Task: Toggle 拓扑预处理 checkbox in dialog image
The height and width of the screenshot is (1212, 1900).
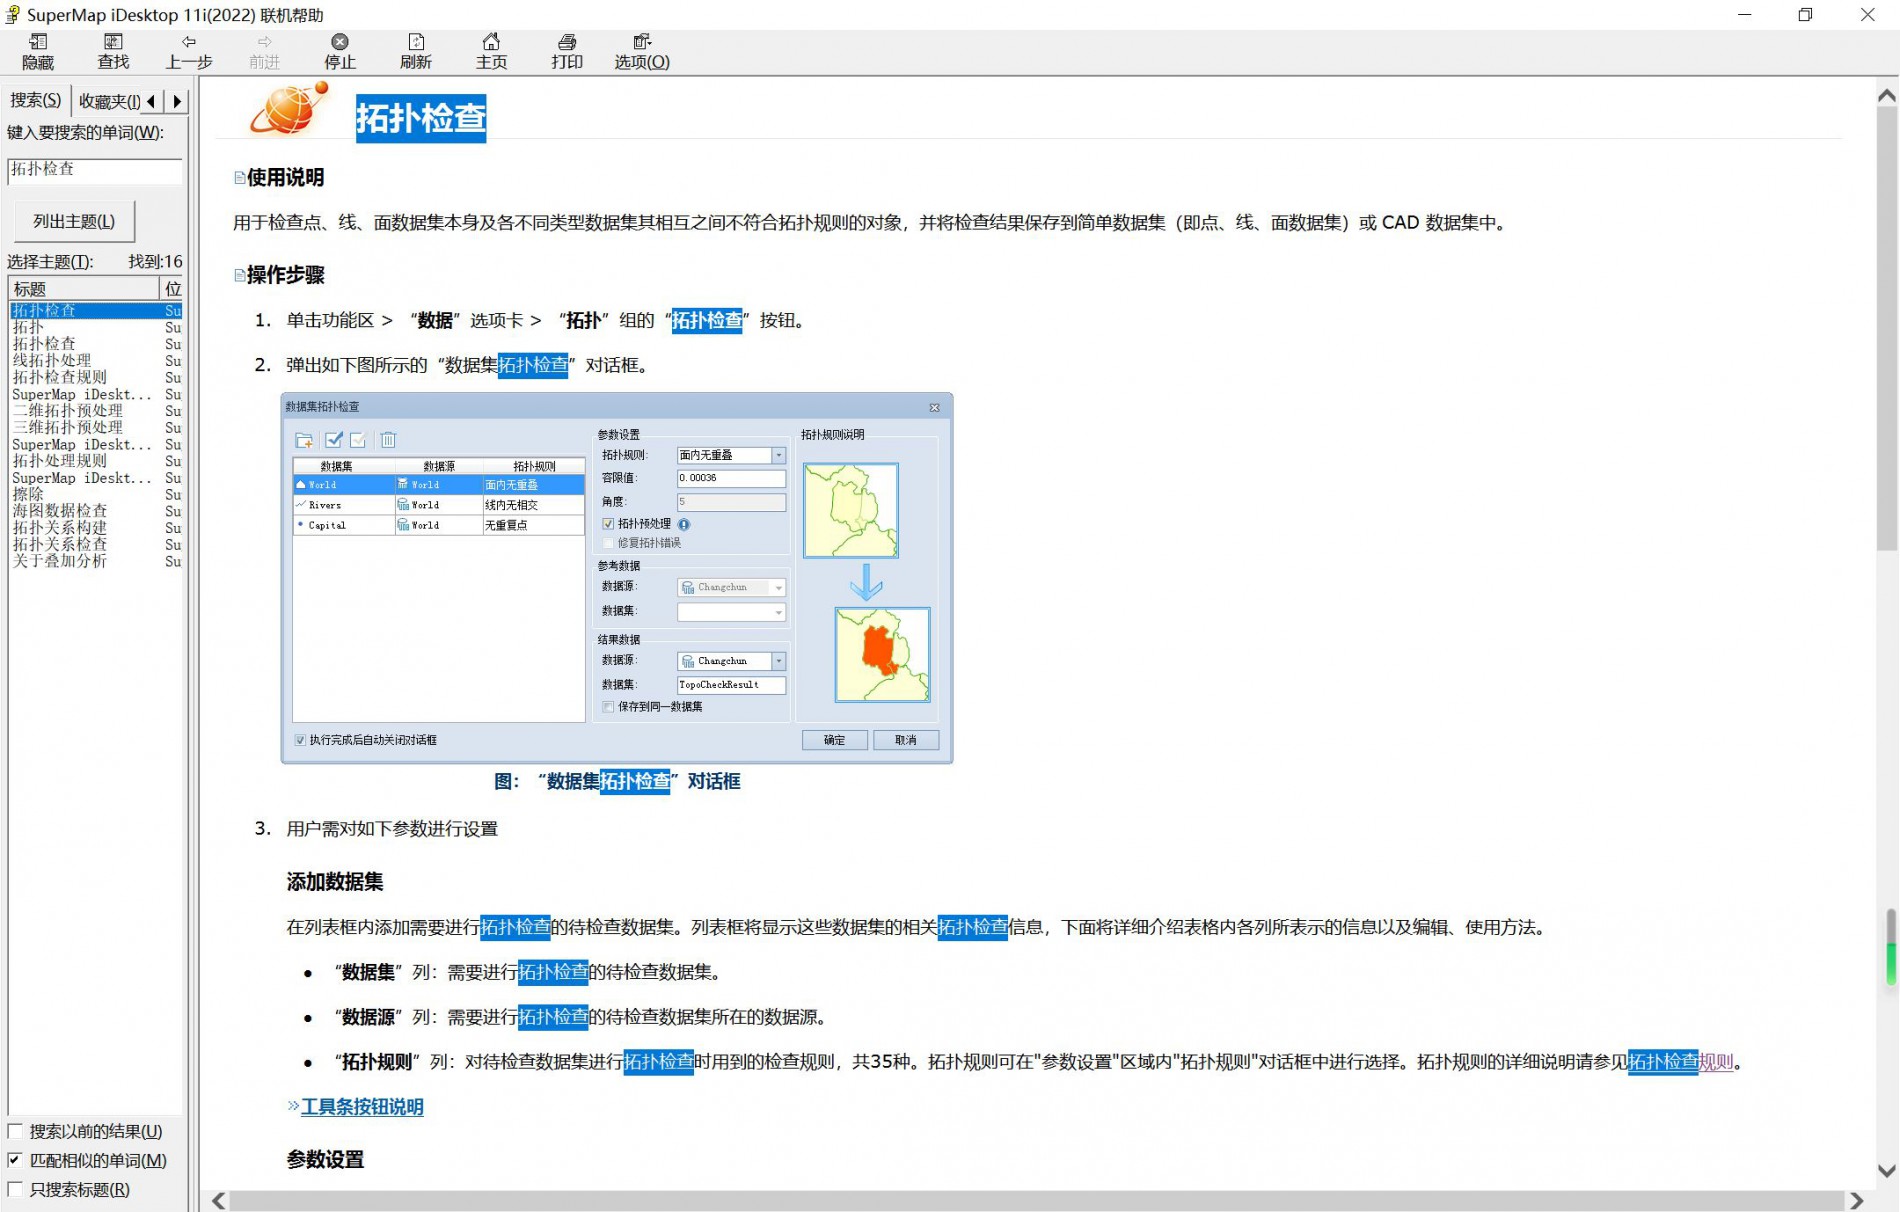Action: 608,524
